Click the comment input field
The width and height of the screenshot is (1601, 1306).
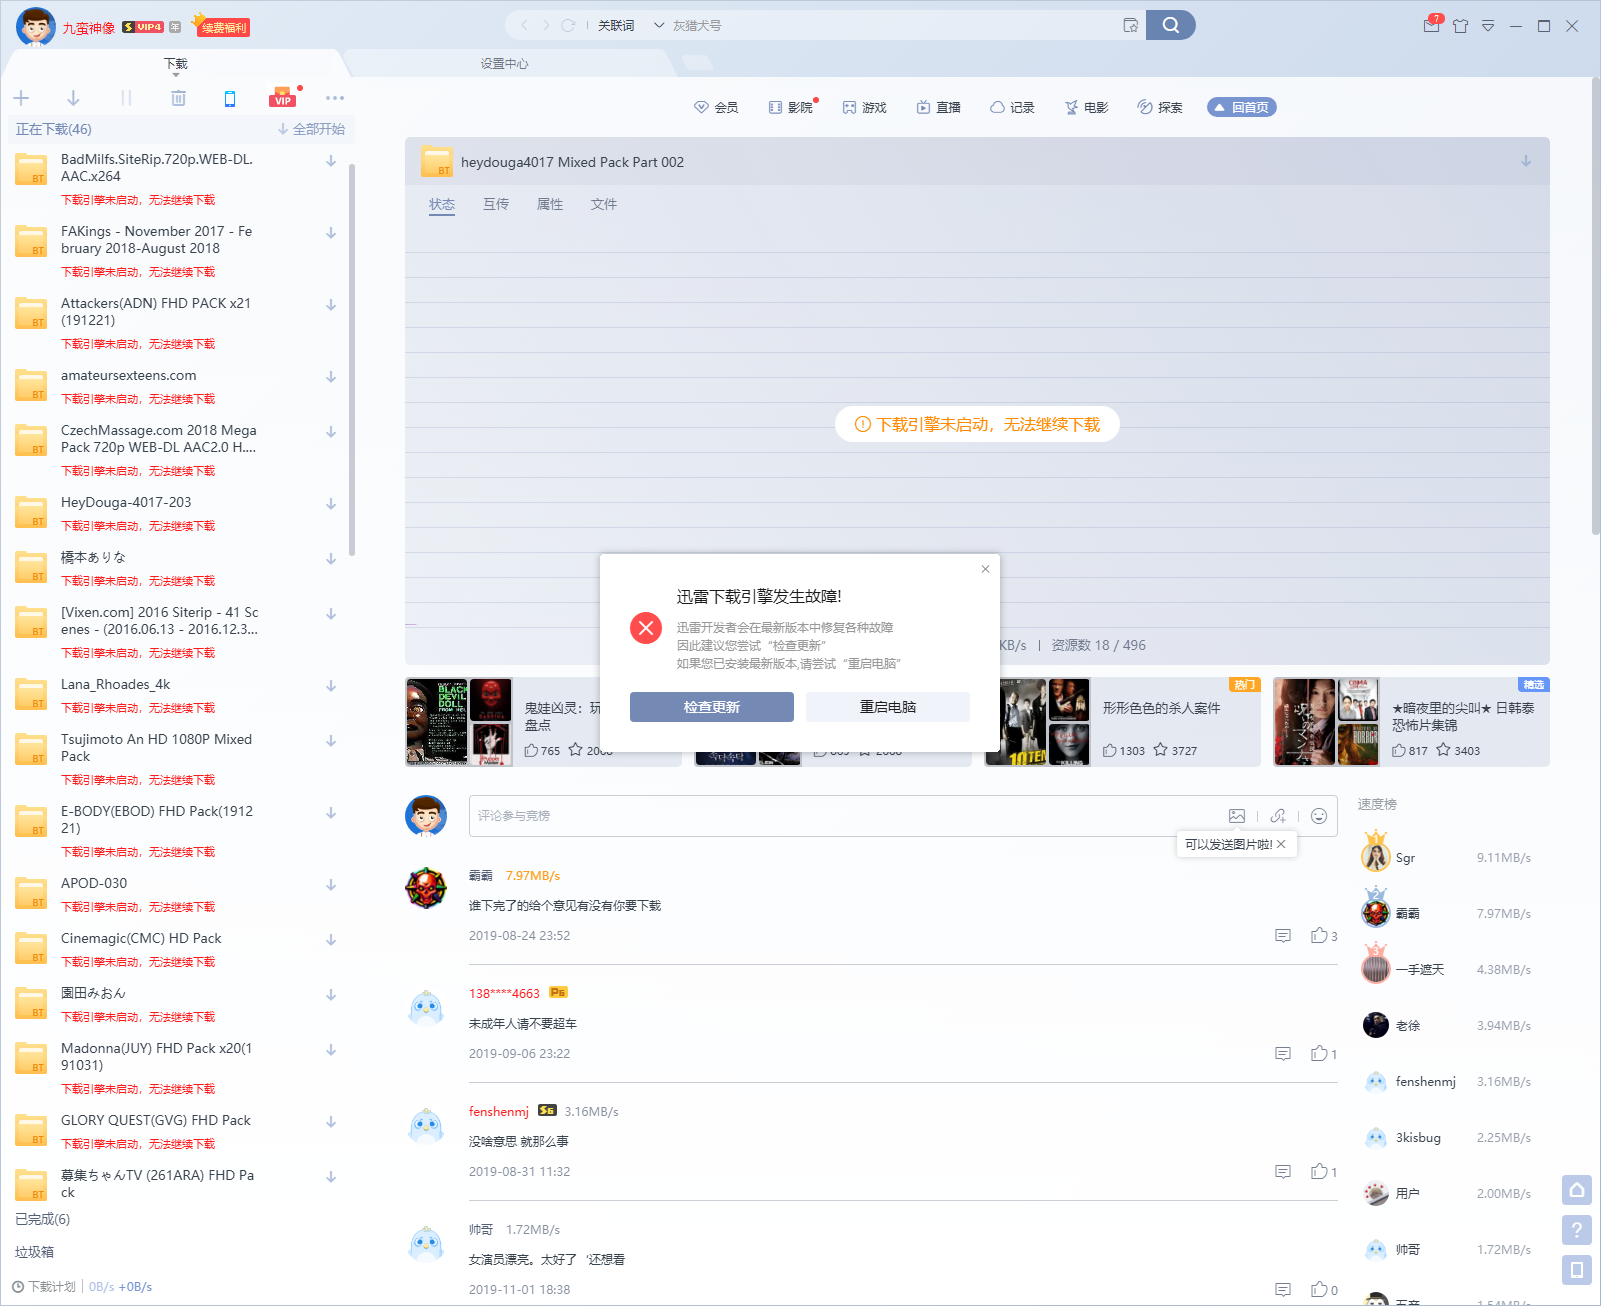[x=840, y=816]
